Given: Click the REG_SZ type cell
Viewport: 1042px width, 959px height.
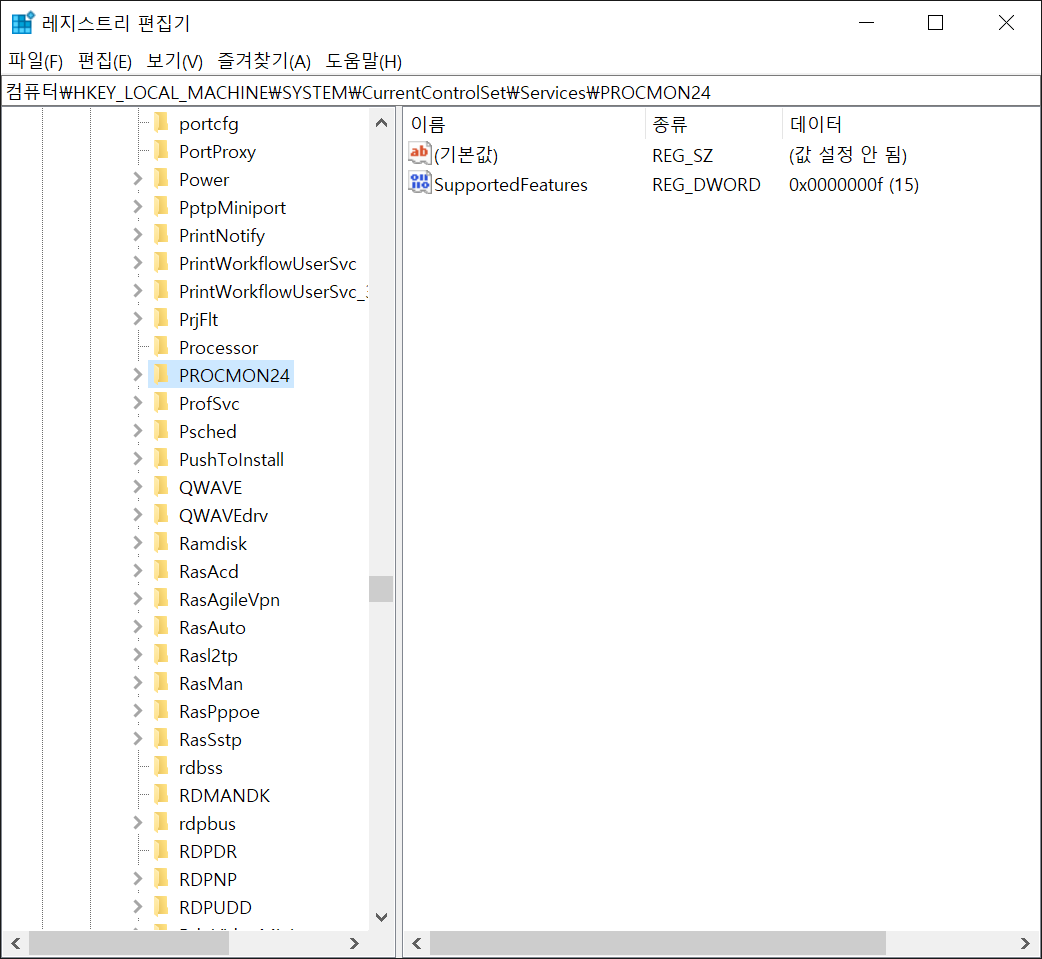Looking at the screenshot, I should (682, 156).
